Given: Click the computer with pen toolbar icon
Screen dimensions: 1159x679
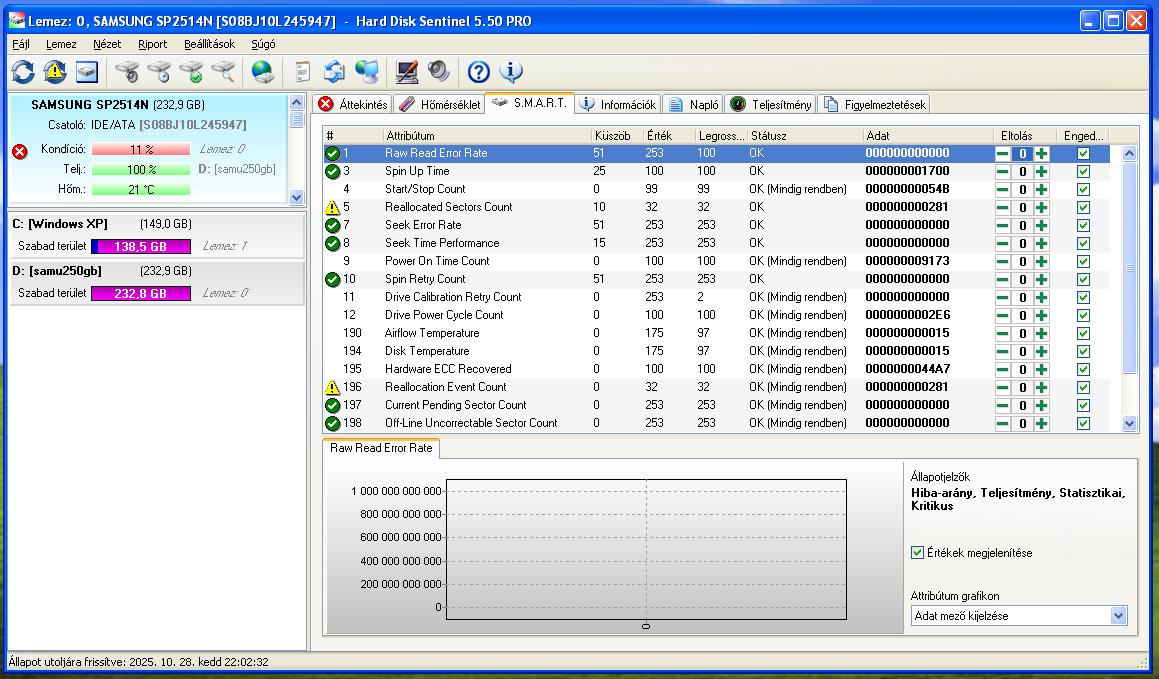Looking at the screenshot, I should point(406,72).
